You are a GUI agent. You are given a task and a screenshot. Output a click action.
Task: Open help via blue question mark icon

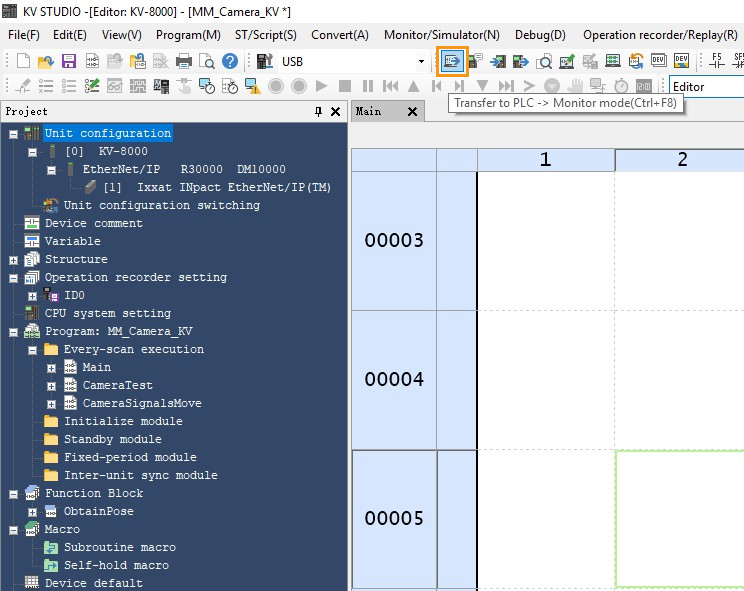(x=229, y=62)
